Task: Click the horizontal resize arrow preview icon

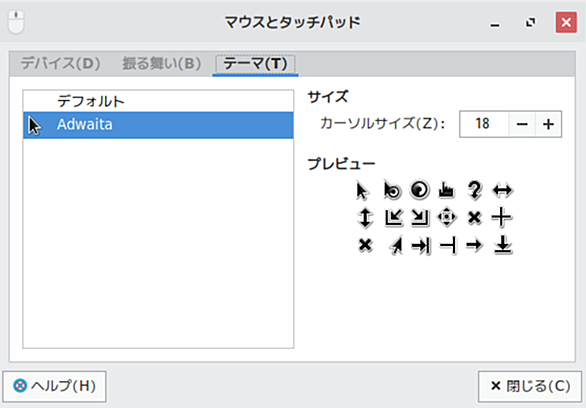Action: tap(503, 191)
